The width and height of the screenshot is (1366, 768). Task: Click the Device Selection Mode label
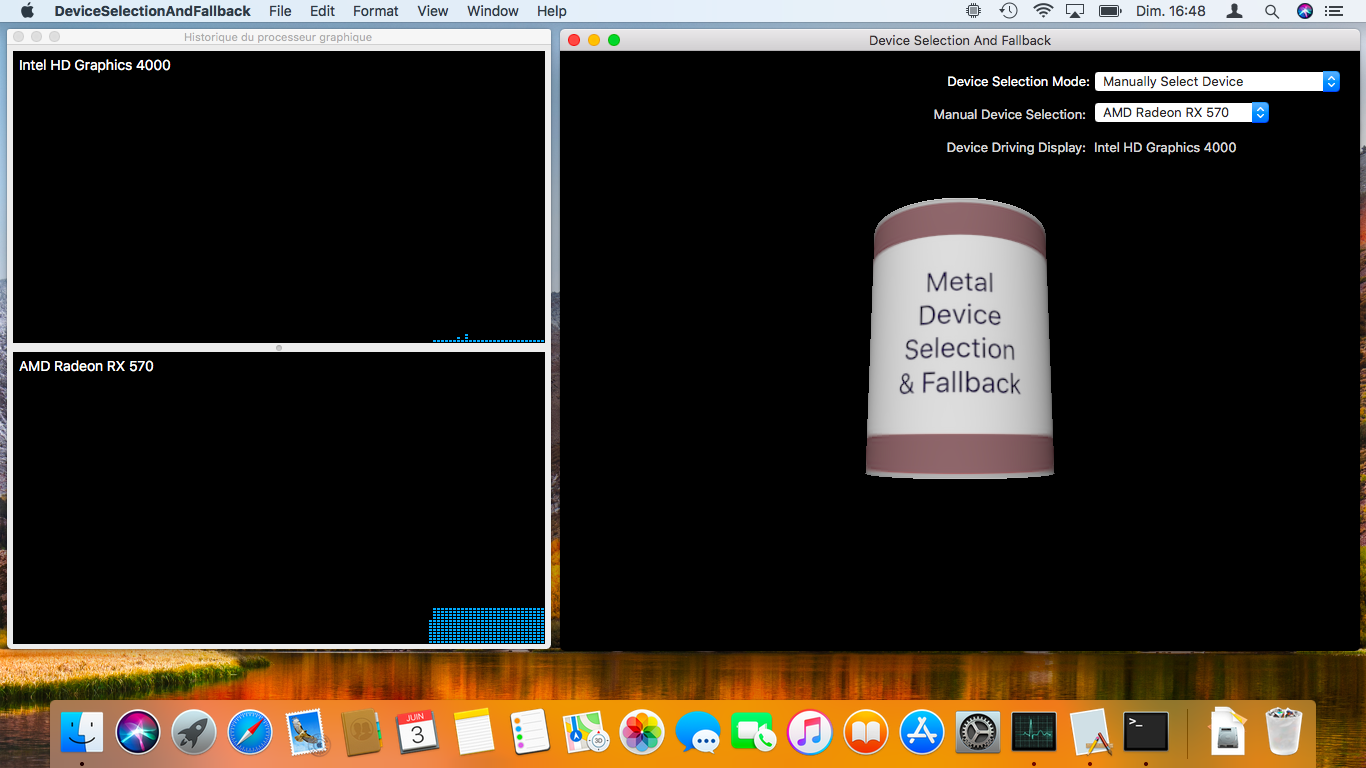tap(1018, 82)
